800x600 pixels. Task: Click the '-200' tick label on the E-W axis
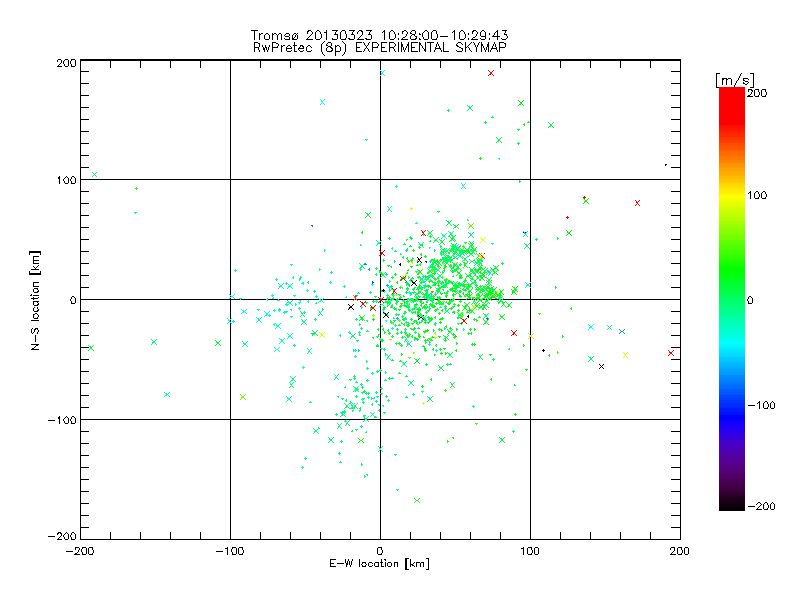click(x=81, y=551)
